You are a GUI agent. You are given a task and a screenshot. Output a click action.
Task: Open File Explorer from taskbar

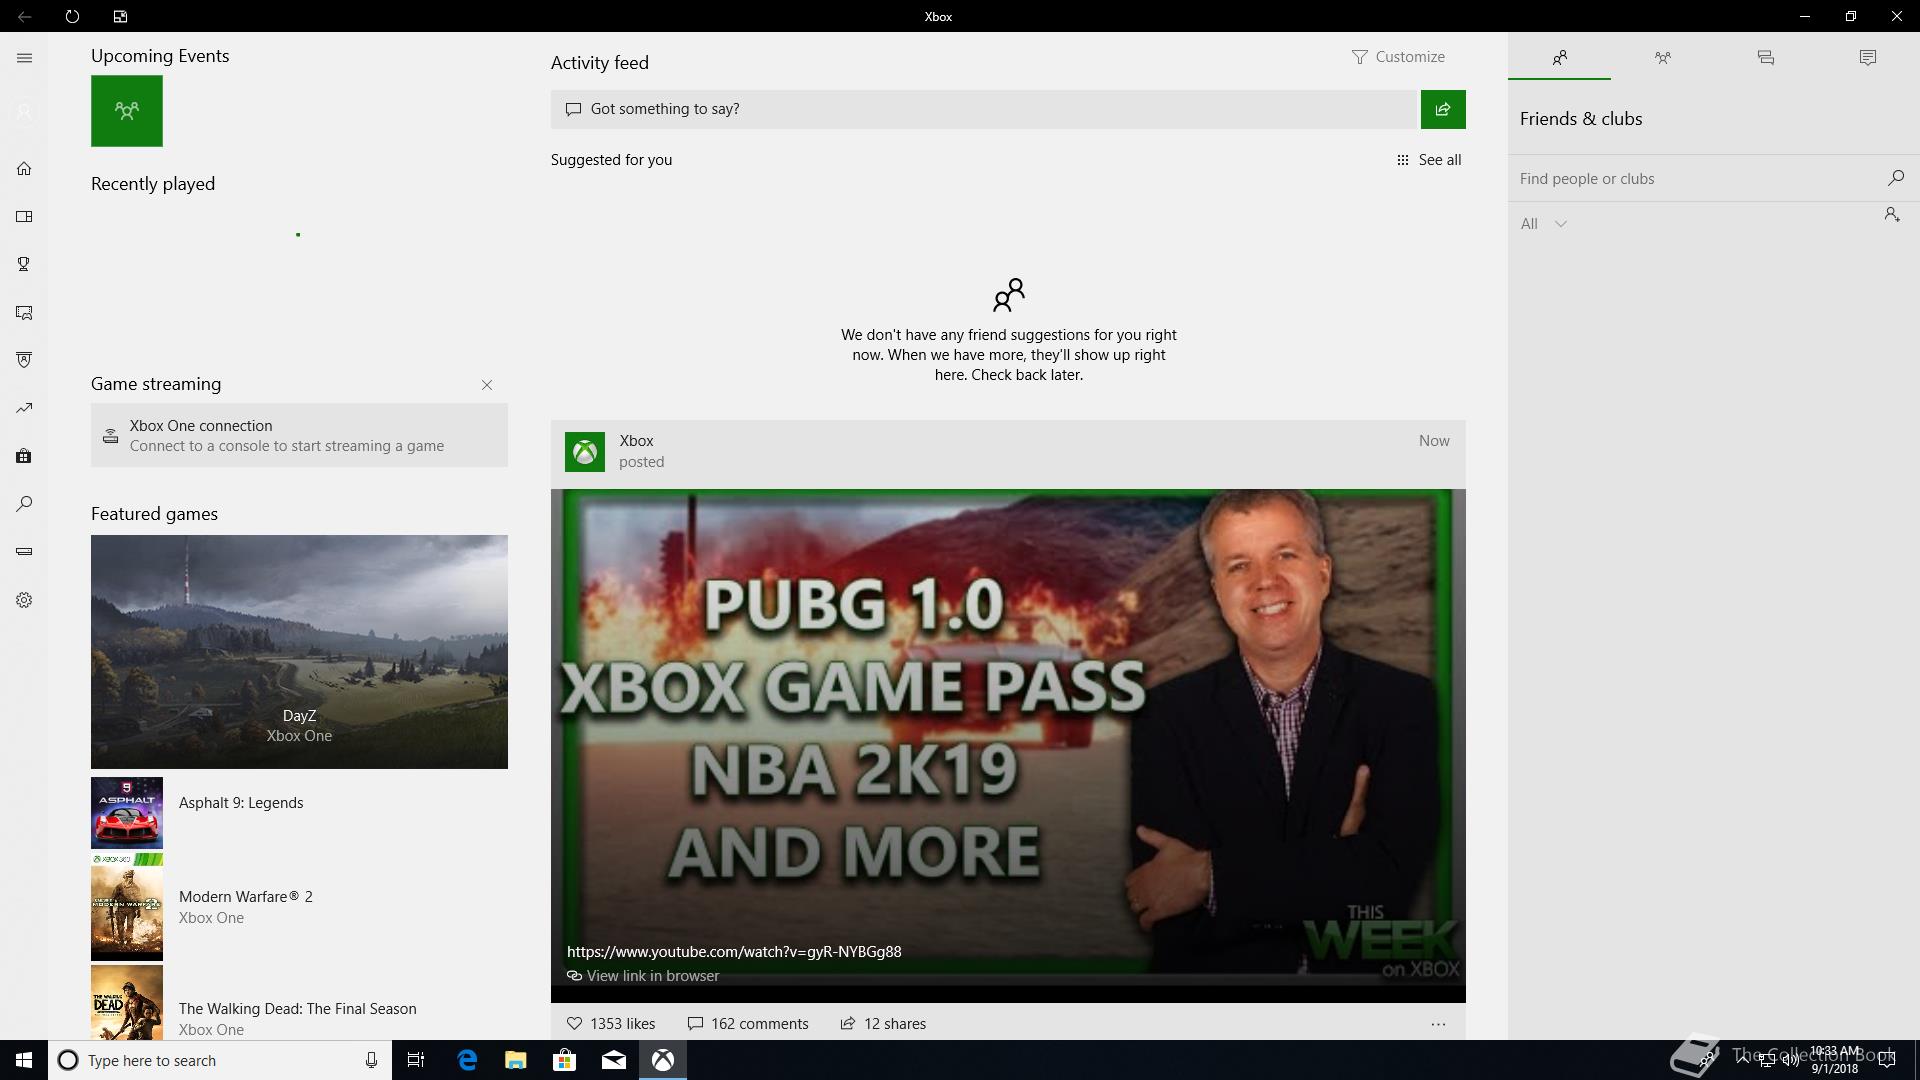pyautogui.click(x=515, y=1060)
